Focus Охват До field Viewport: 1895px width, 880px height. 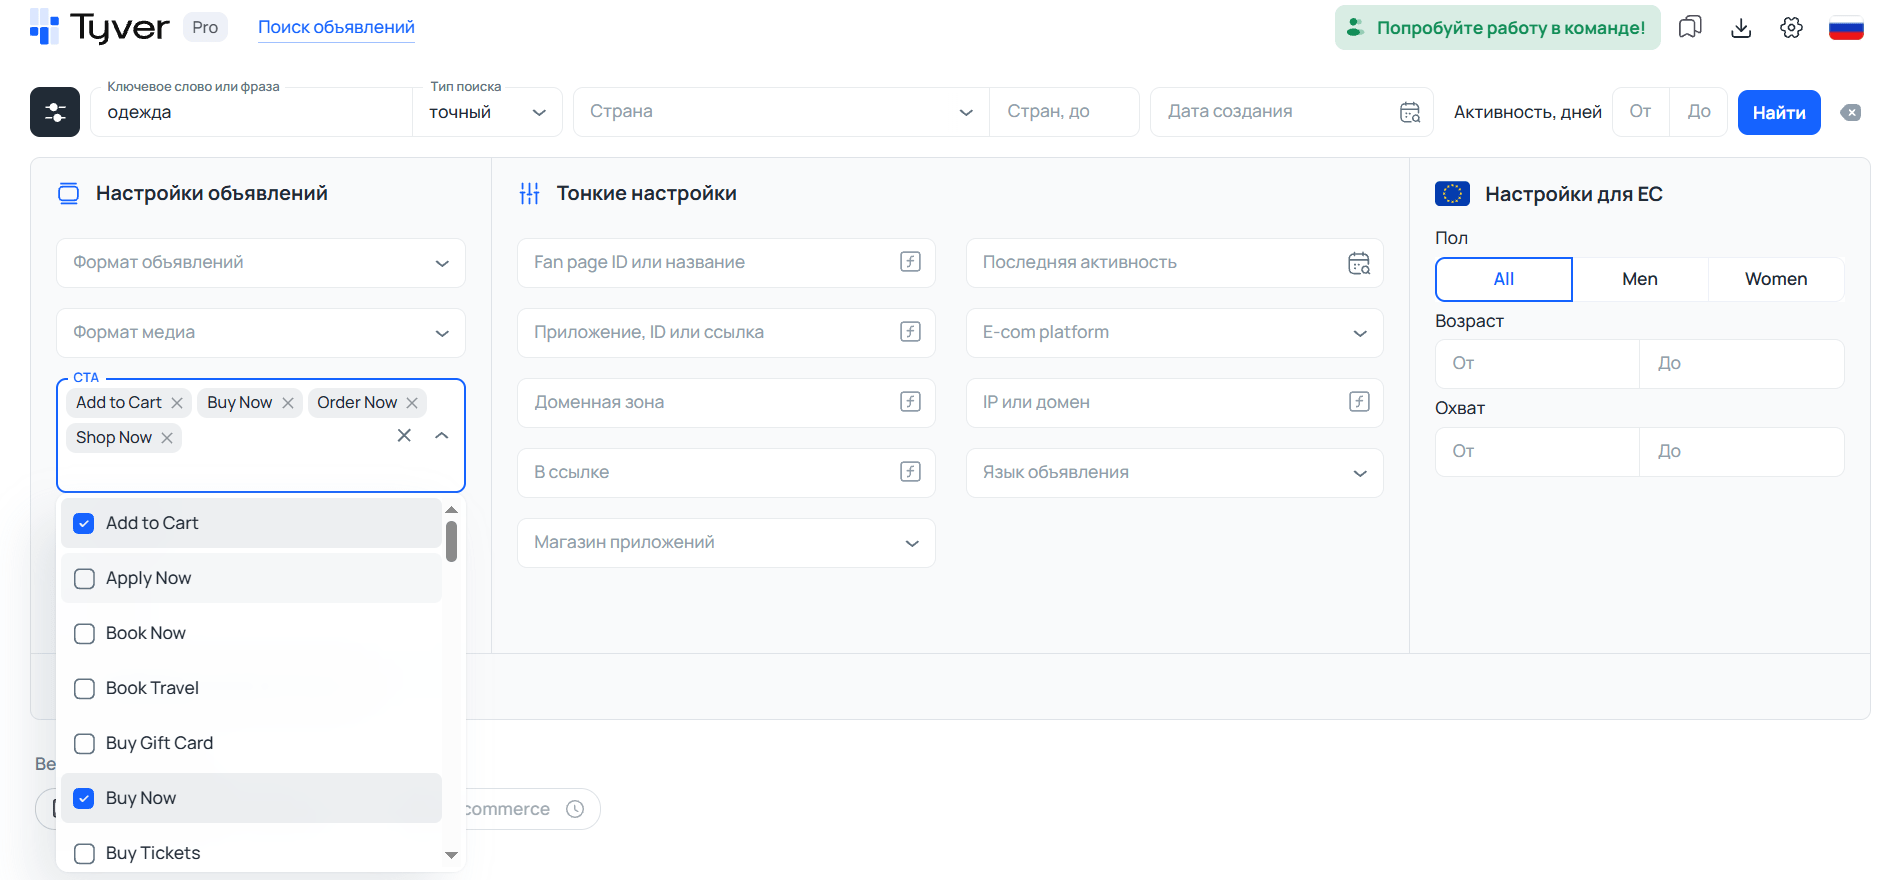pos(1742,452)
